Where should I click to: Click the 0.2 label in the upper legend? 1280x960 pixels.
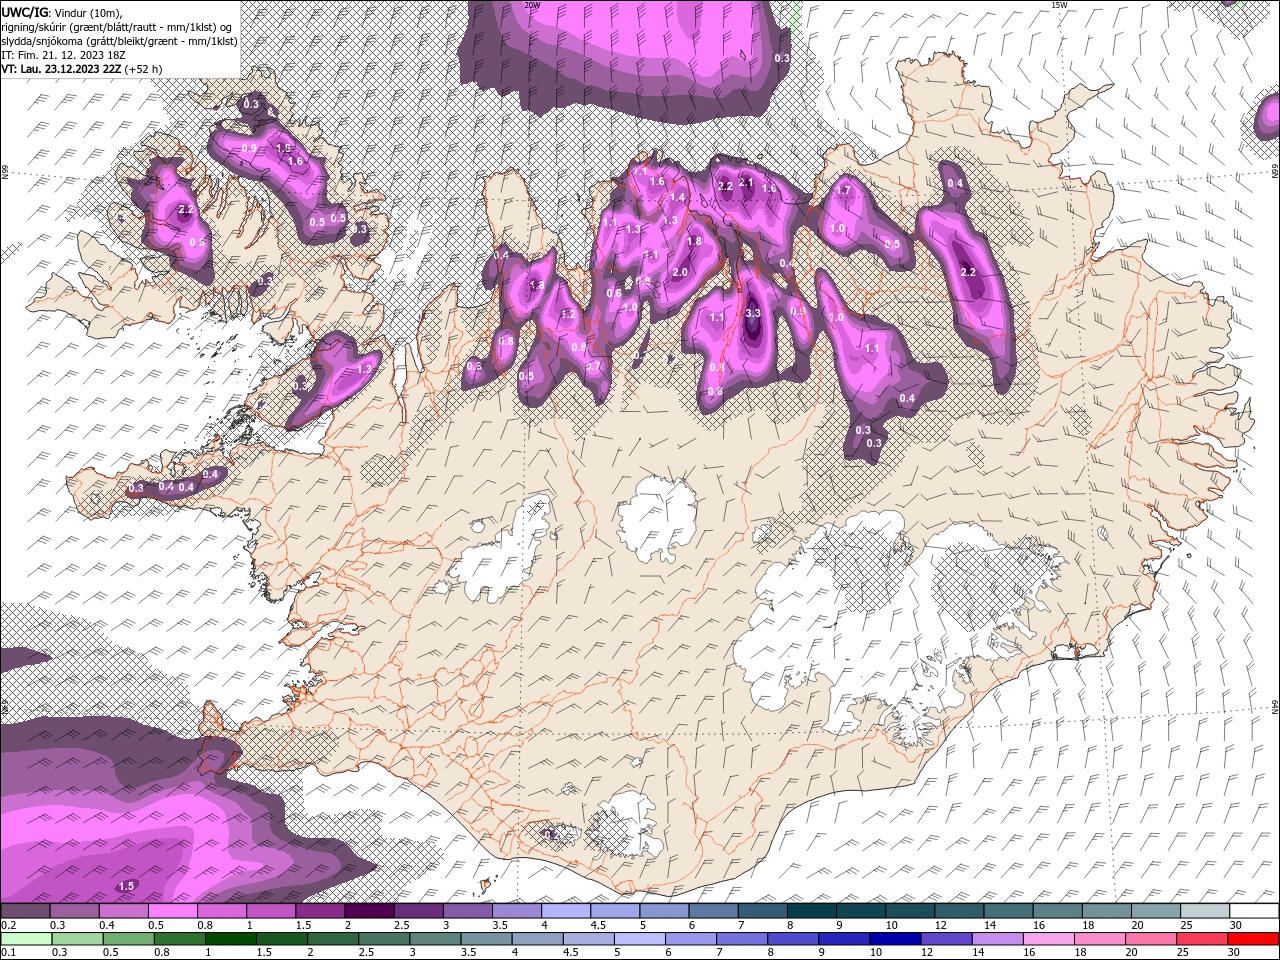8,925
